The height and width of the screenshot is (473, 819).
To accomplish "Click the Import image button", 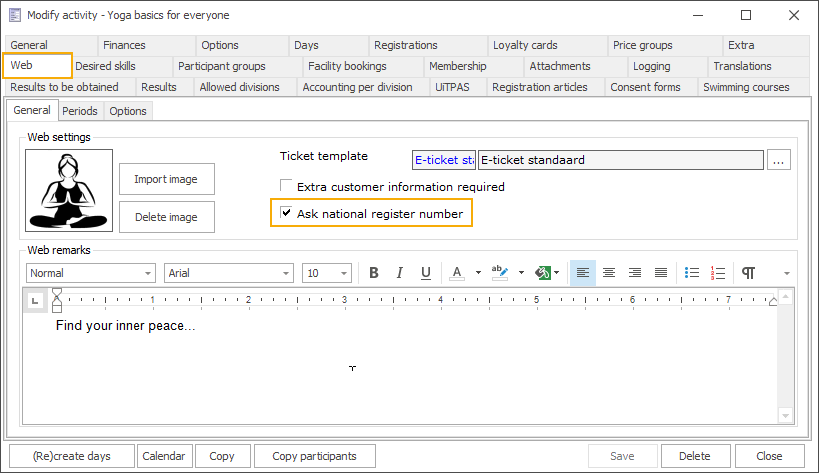I will (166, 179).
